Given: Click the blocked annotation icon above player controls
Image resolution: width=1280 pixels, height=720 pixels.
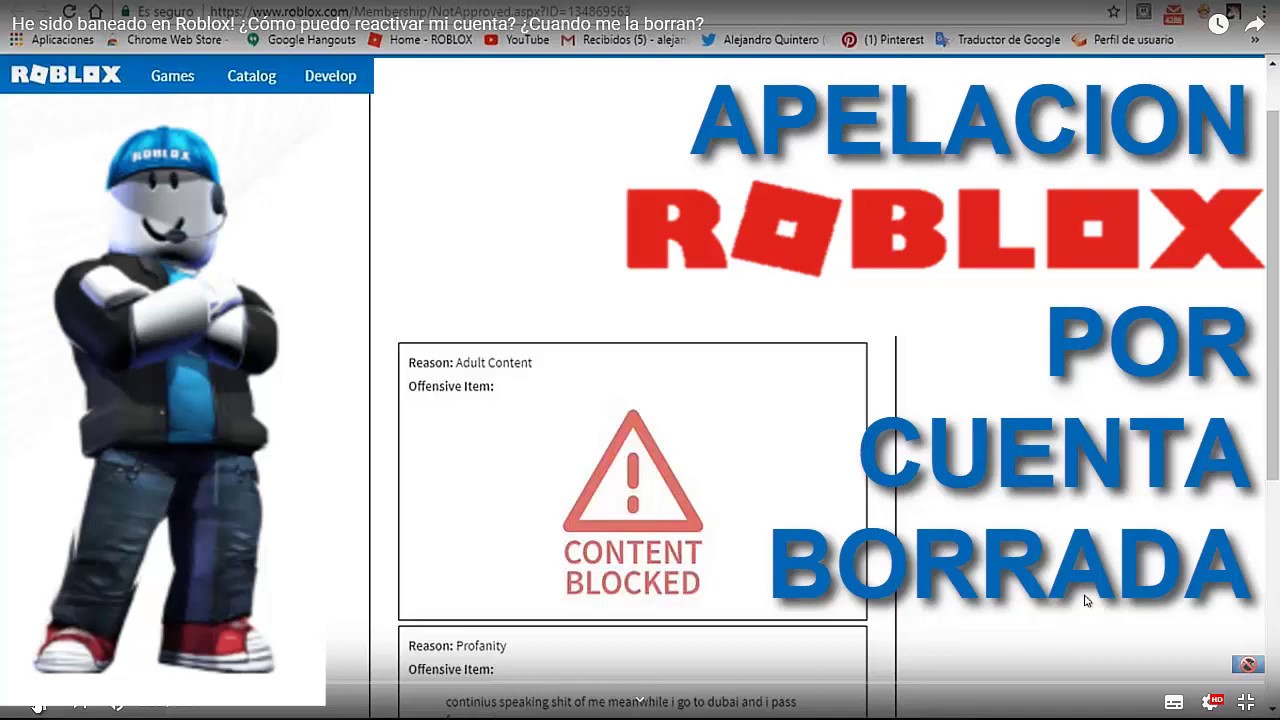Looking at the screenshot, I should click(x=1248, y=664).
